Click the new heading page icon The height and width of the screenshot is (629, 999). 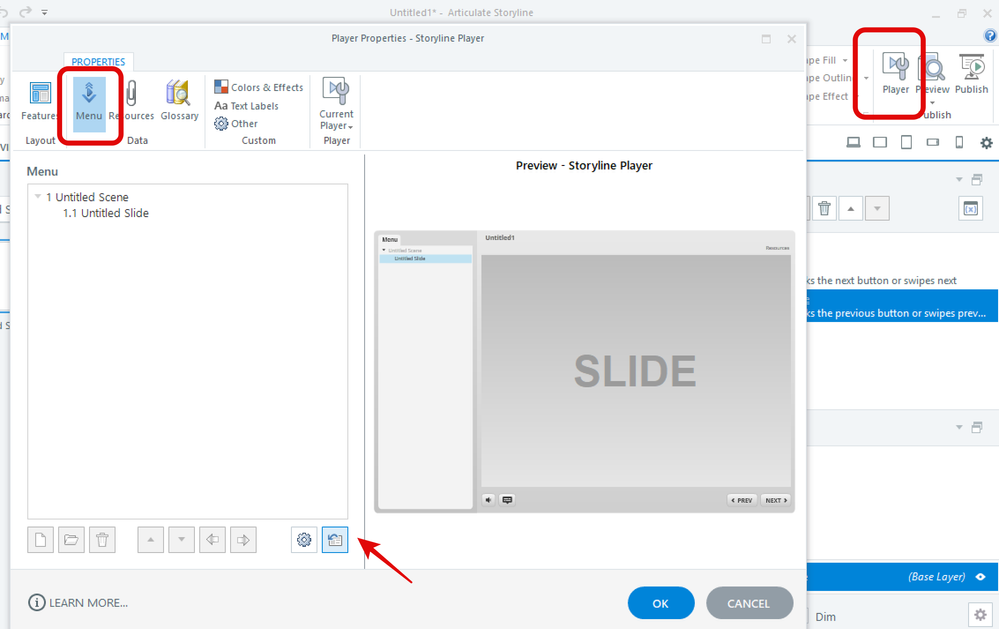(40, 540)
